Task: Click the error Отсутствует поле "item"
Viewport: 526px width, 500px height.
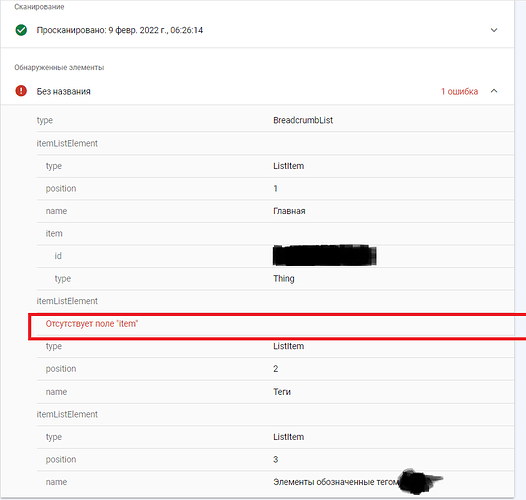Action: [92, 324]
